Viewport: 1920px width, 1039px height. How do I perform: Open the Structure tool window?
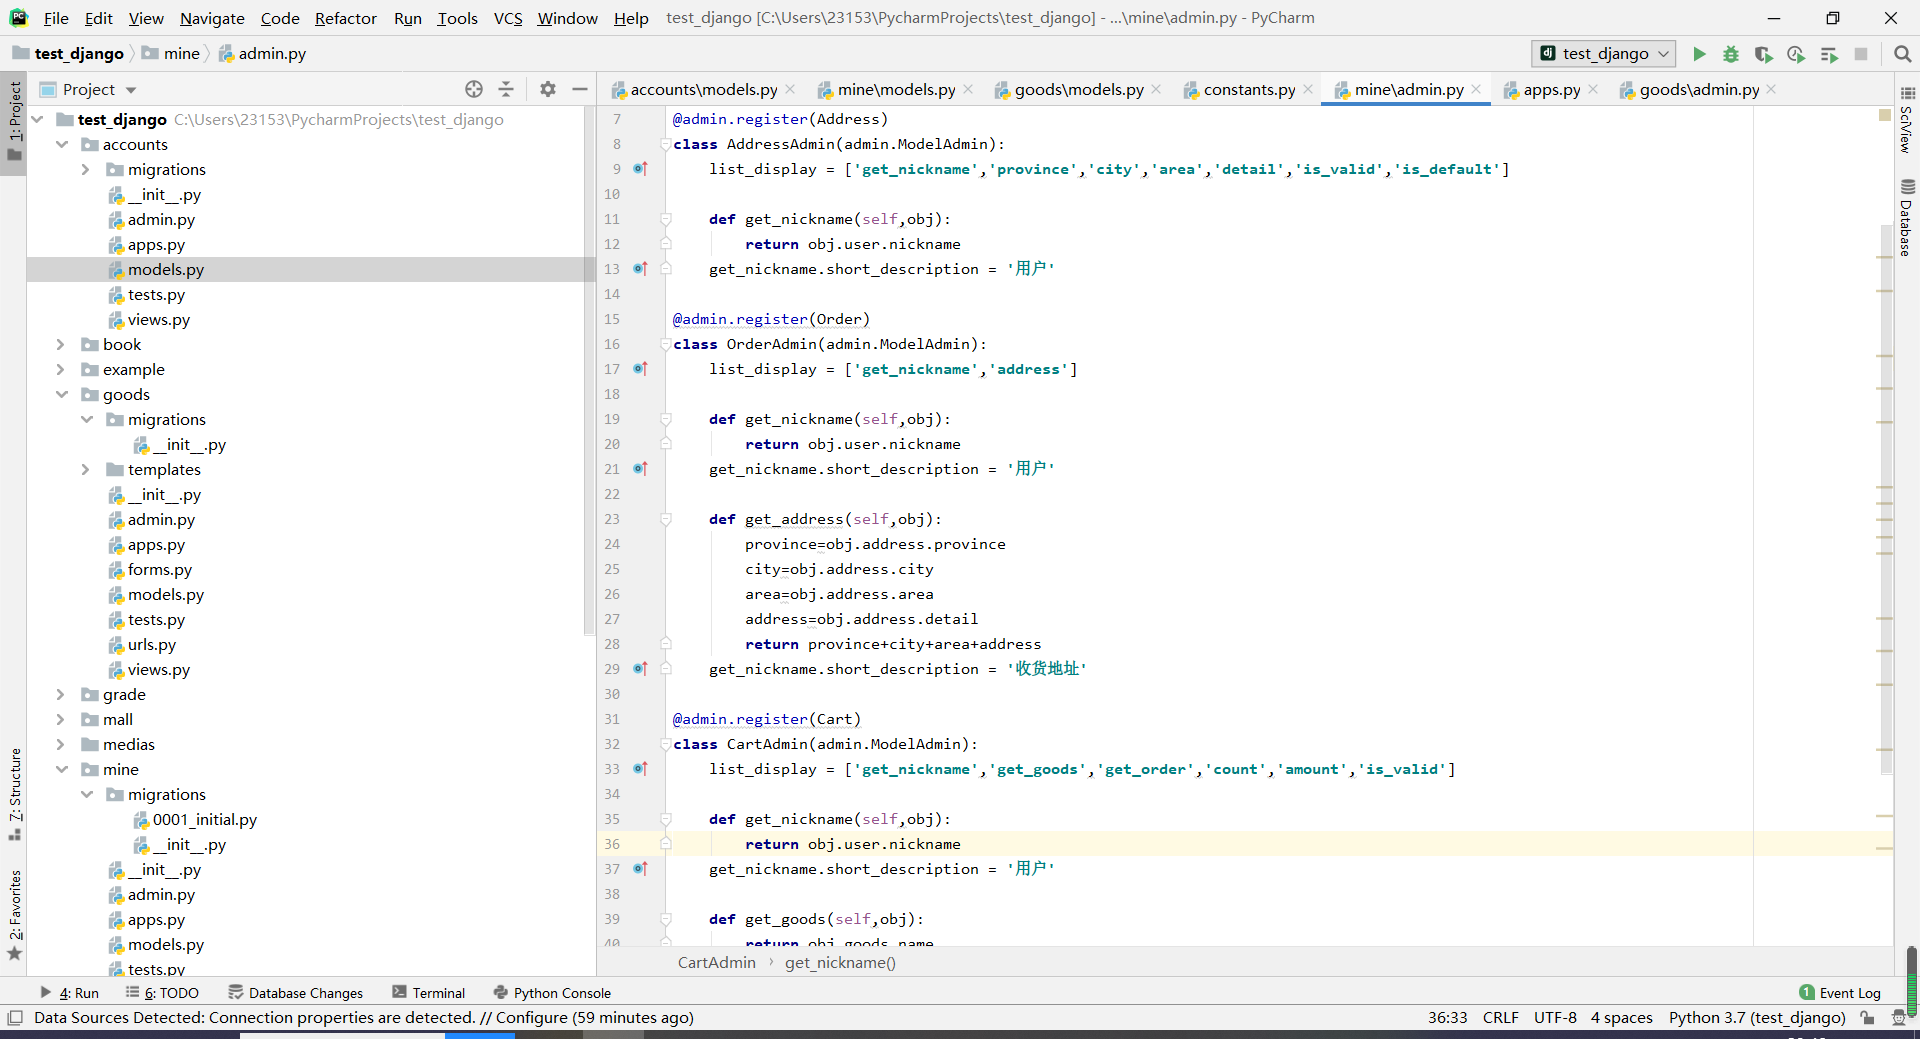[15, 794]
